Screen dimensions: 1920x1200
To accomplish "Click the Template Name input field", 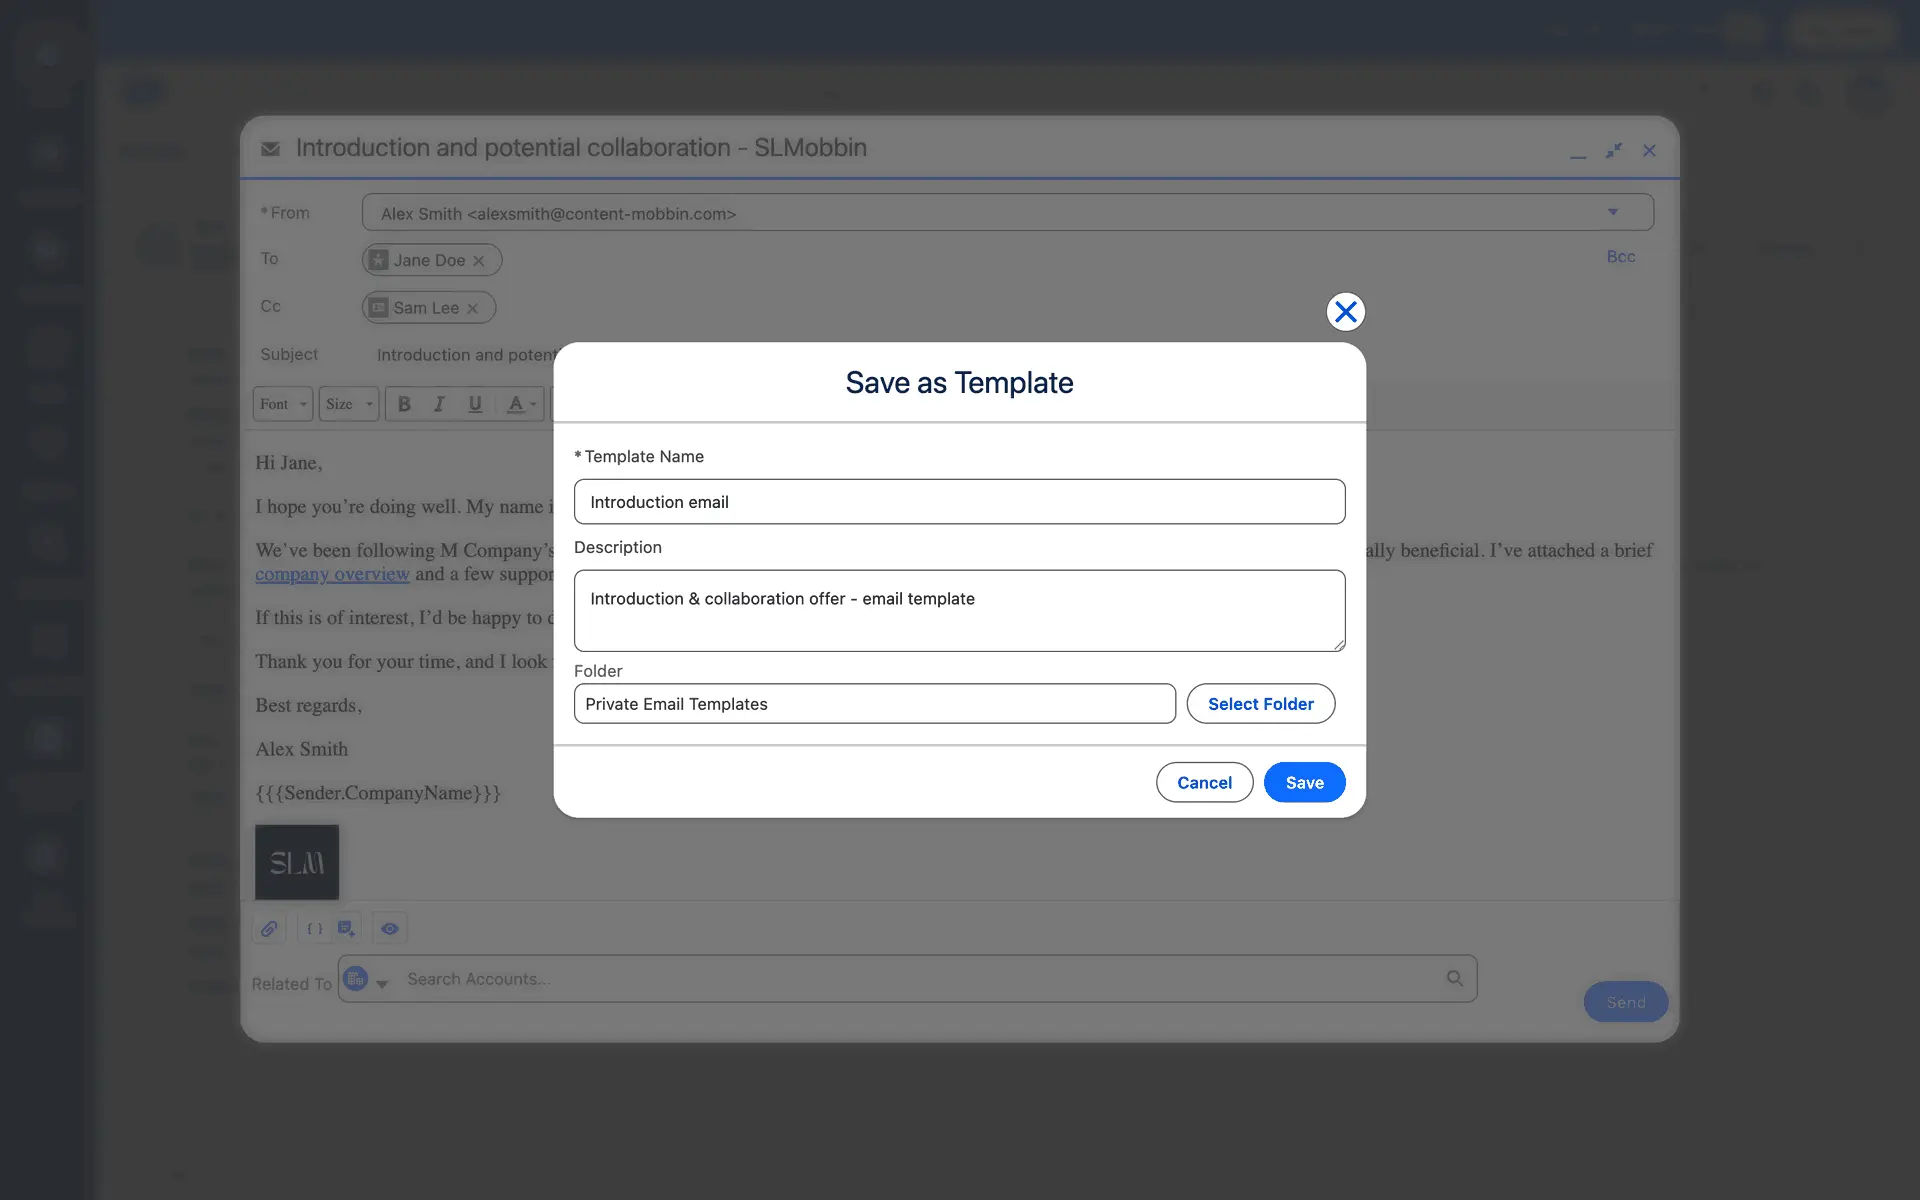I will click(x=959, y=502).
